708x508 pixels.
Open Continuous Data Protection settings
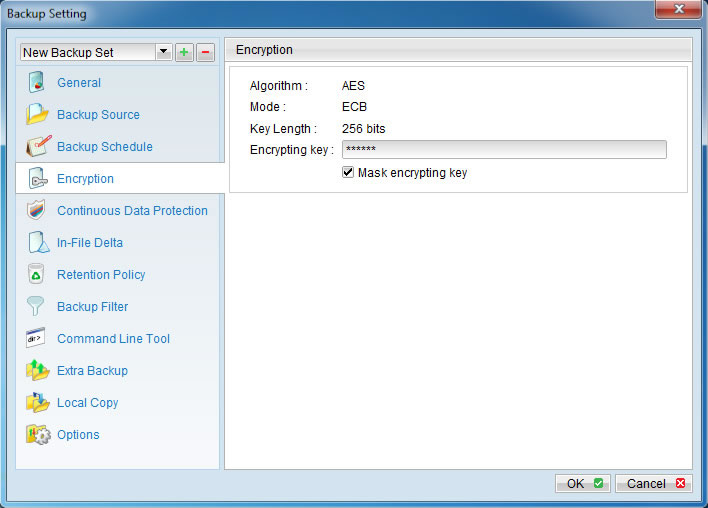click(132, 211)
